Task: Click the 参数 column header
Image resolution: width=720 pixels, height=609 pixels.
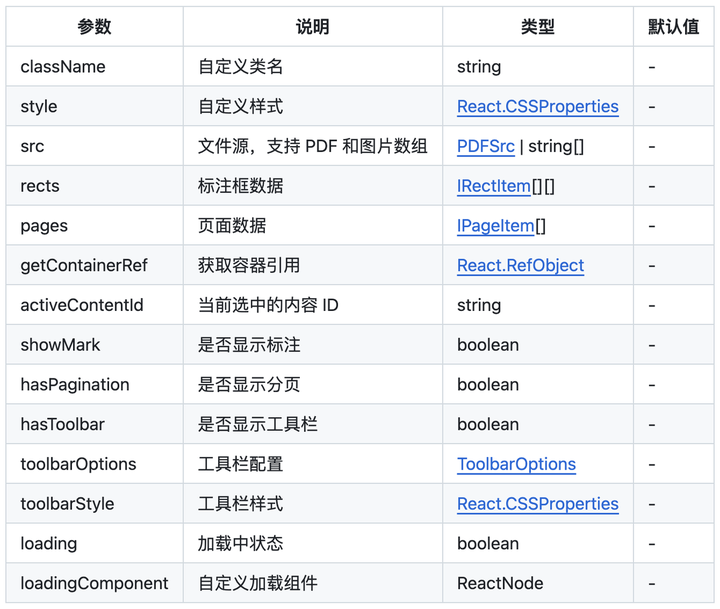Action: (95, 27)
